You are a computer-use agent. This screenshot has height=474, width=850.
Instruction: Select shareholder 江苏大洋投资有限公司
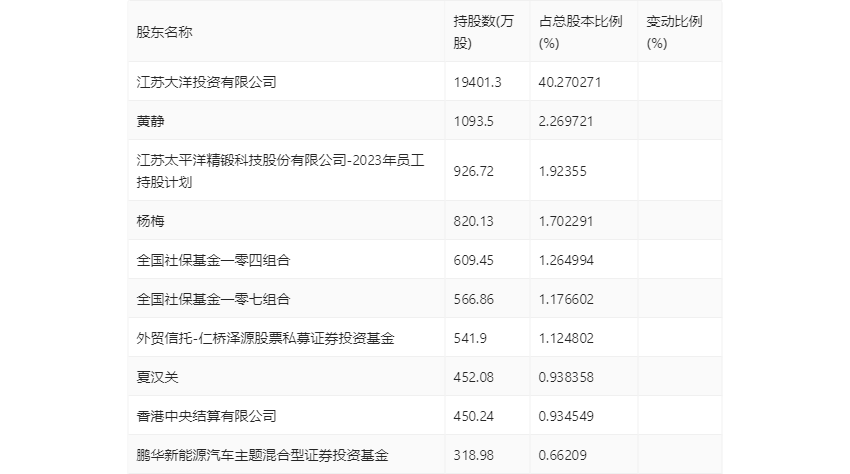[207, 82]
